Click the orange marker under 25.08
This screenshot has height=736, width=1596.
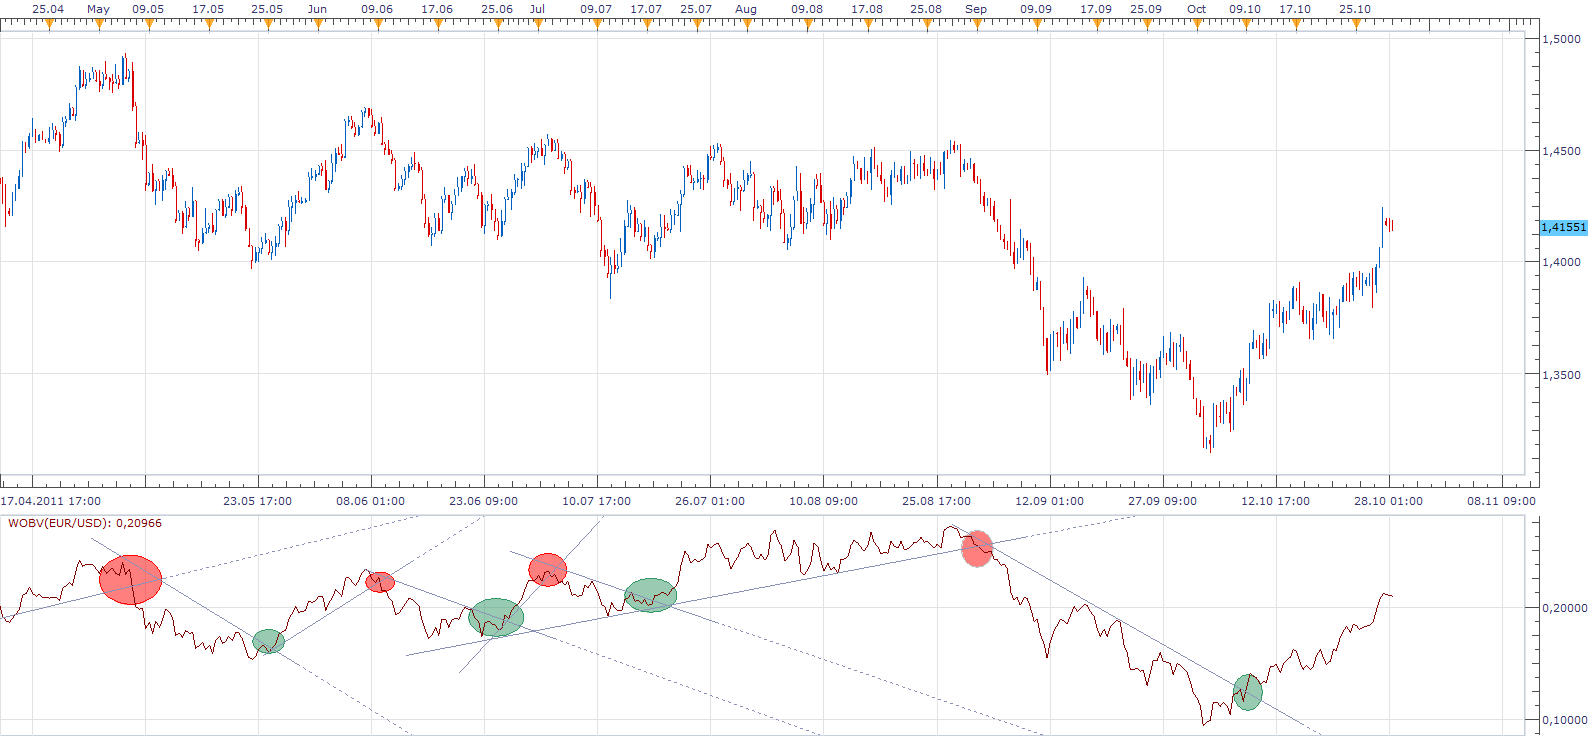926,25
